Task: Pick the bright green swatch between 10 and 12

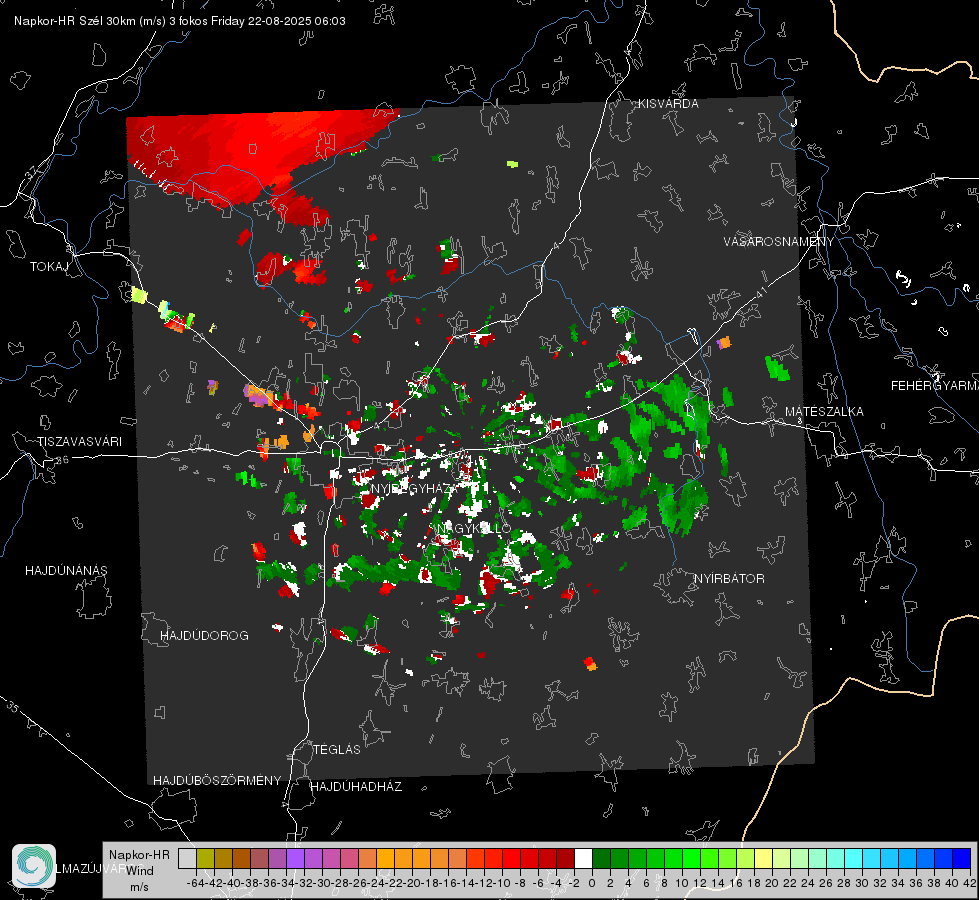Action: click(x=691, y=859)
